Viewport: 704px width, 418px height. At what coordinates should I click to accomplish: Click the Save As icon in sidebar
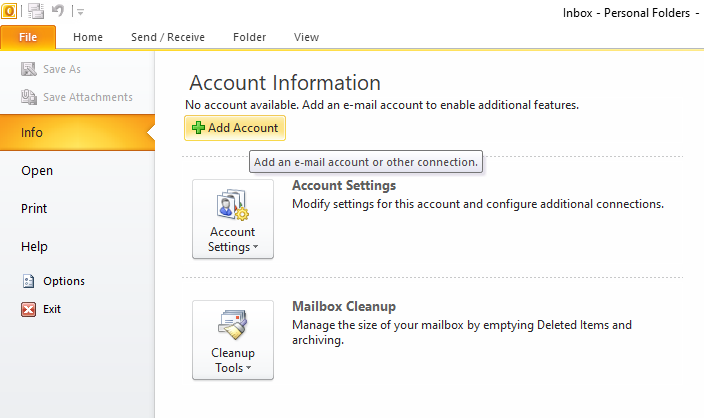(x=29, y=69)
